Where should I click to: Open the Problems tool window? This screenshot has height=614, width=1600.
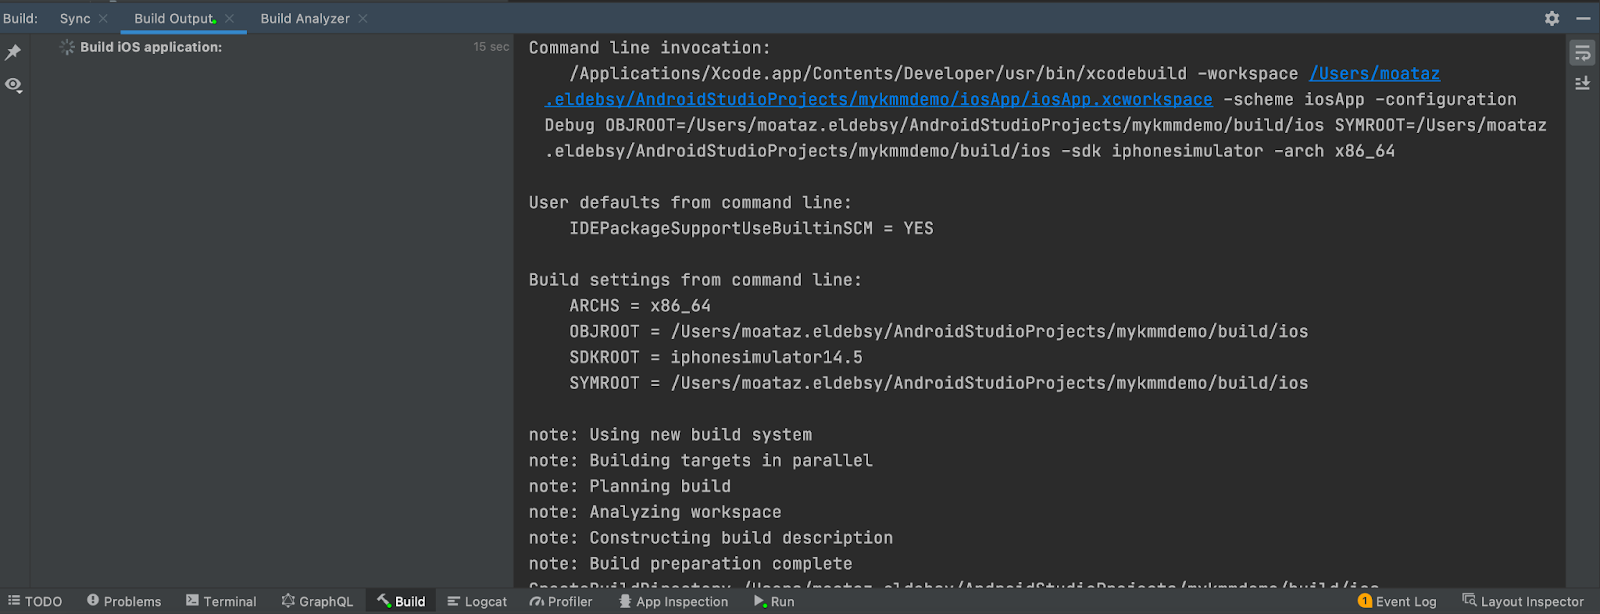(x=124, y=601)
